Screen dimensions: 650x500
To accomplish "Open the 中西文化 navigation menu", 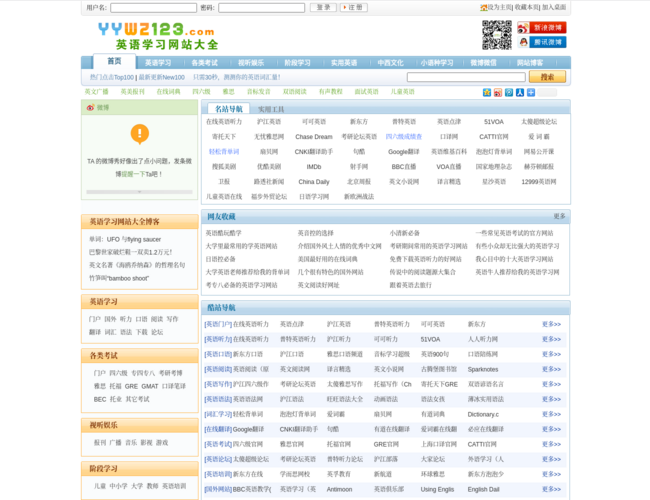I will point(390,63).
